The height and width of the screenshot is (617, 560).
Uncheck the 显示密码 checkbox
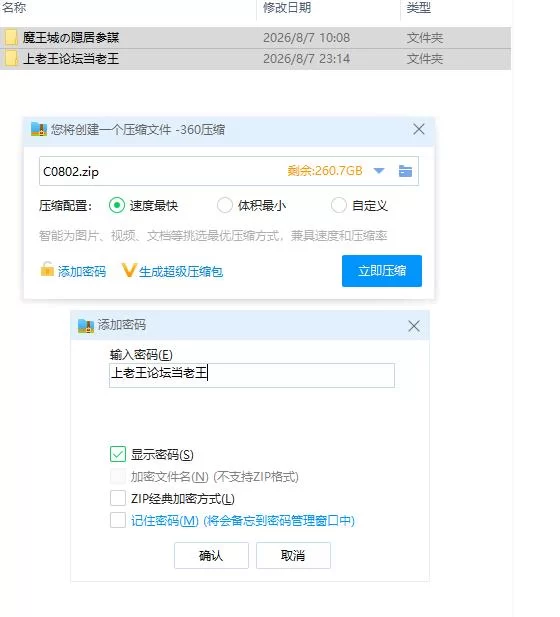[118, 454]
